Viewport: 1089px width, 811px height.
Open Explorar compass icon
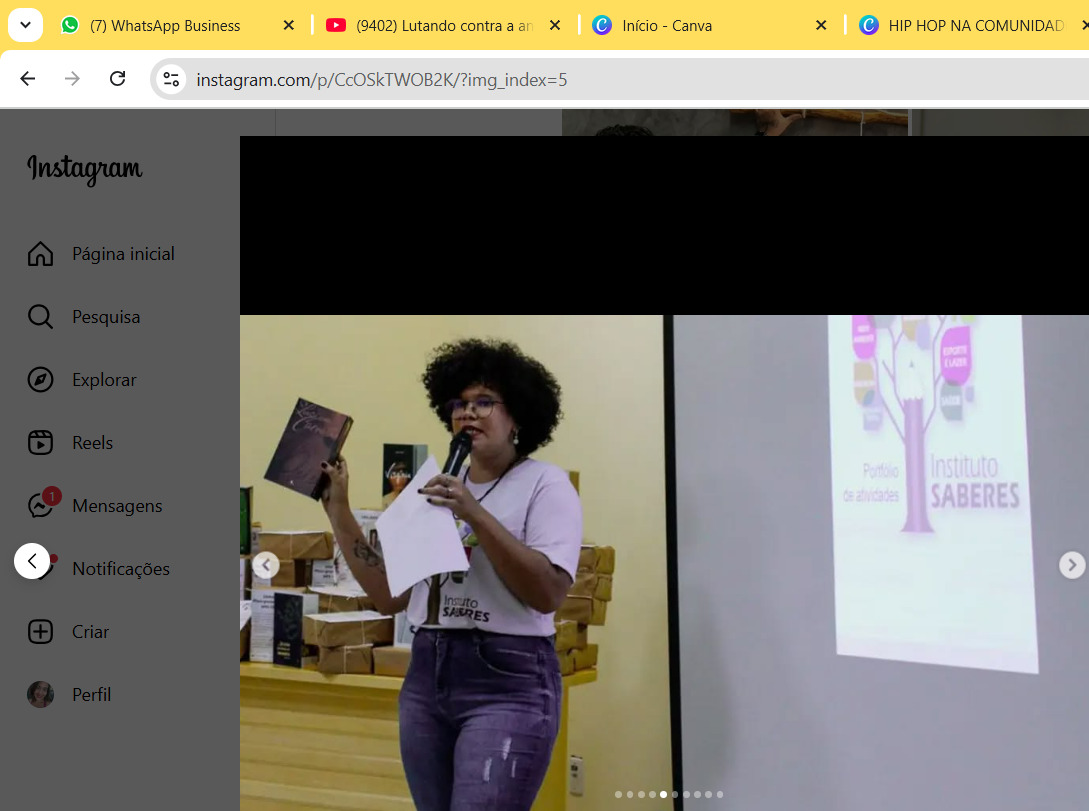point(40,380)
